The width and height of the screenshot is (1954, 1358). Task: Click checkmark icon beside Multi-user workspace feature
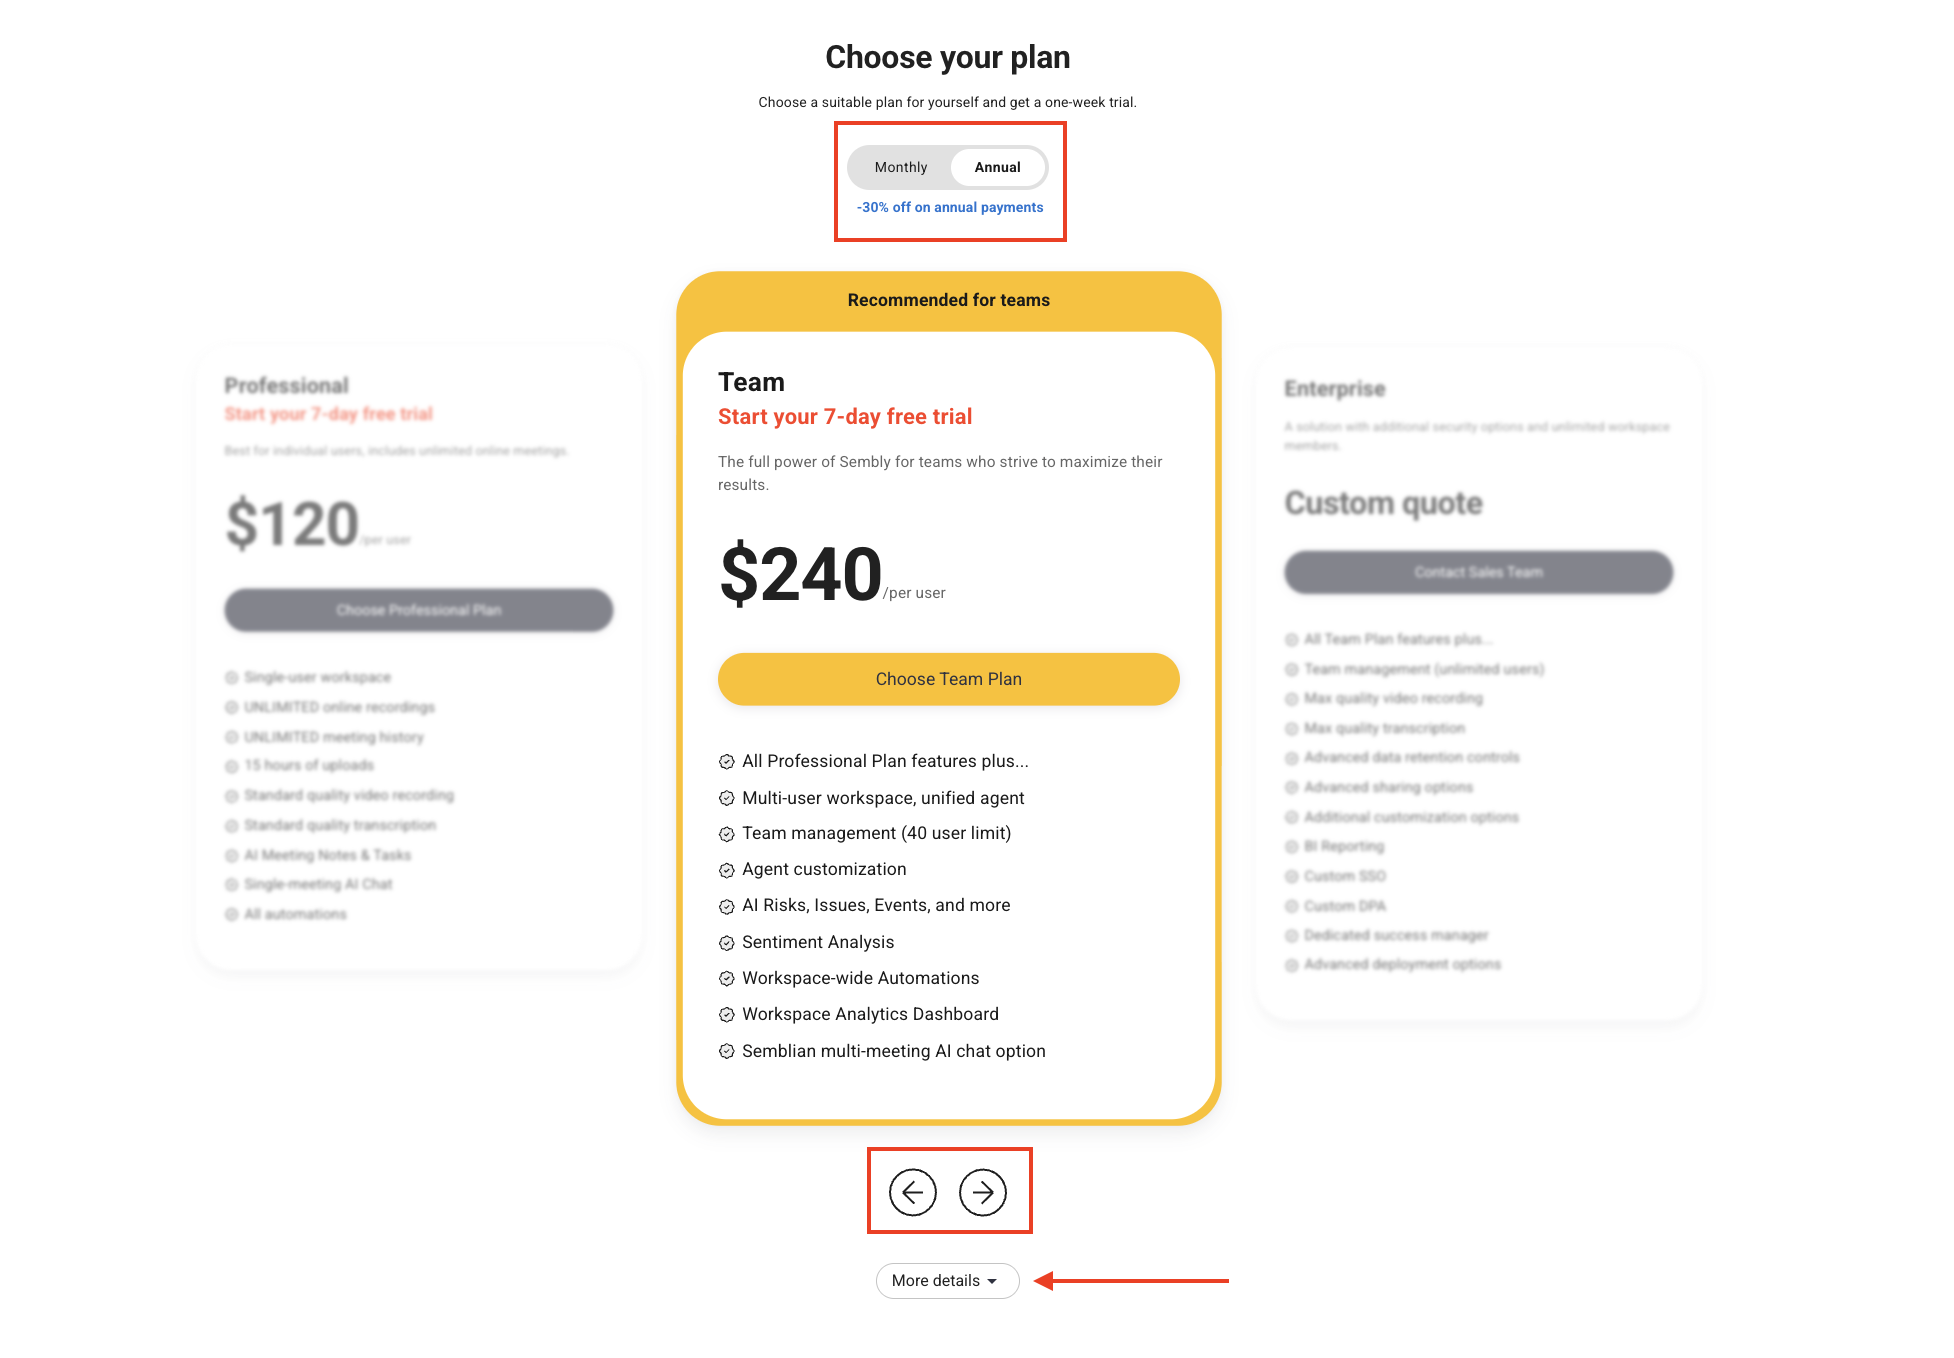[727, 799]
